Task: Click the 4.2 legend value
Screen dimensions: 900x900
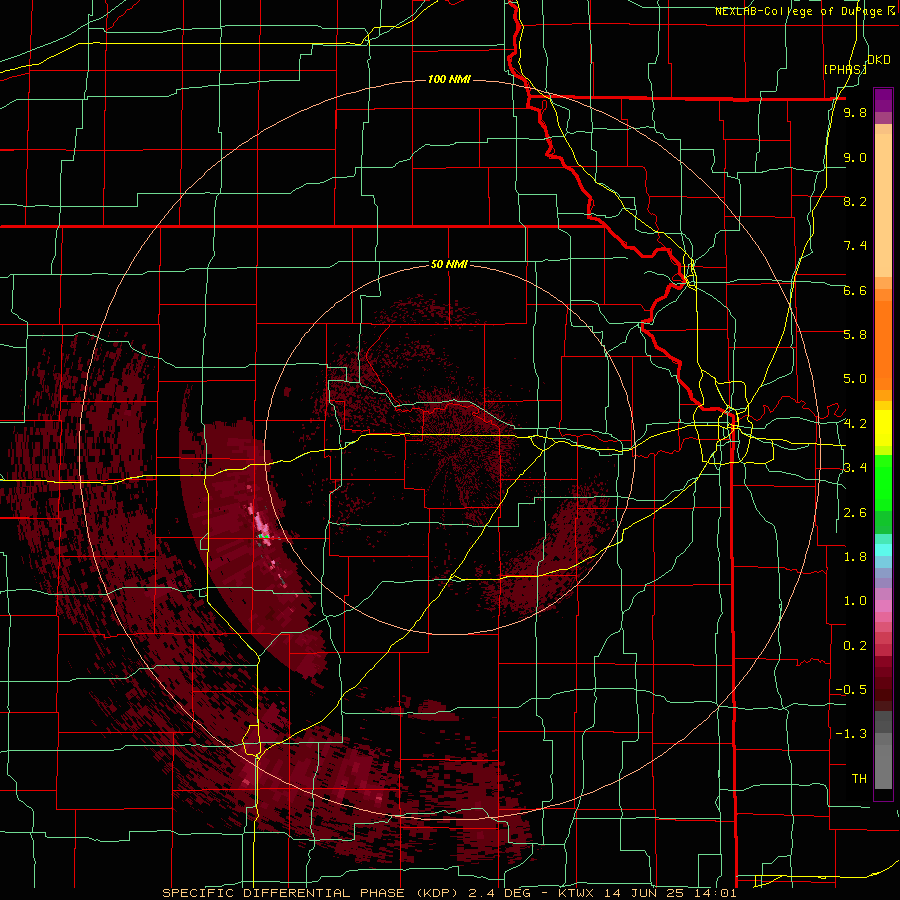Action: coord(855,424)
